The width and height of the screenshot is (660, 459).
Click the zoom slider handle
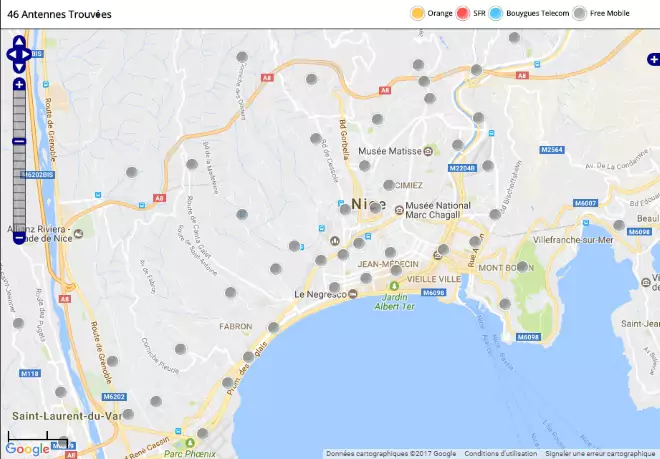click(x=19, y=141)
